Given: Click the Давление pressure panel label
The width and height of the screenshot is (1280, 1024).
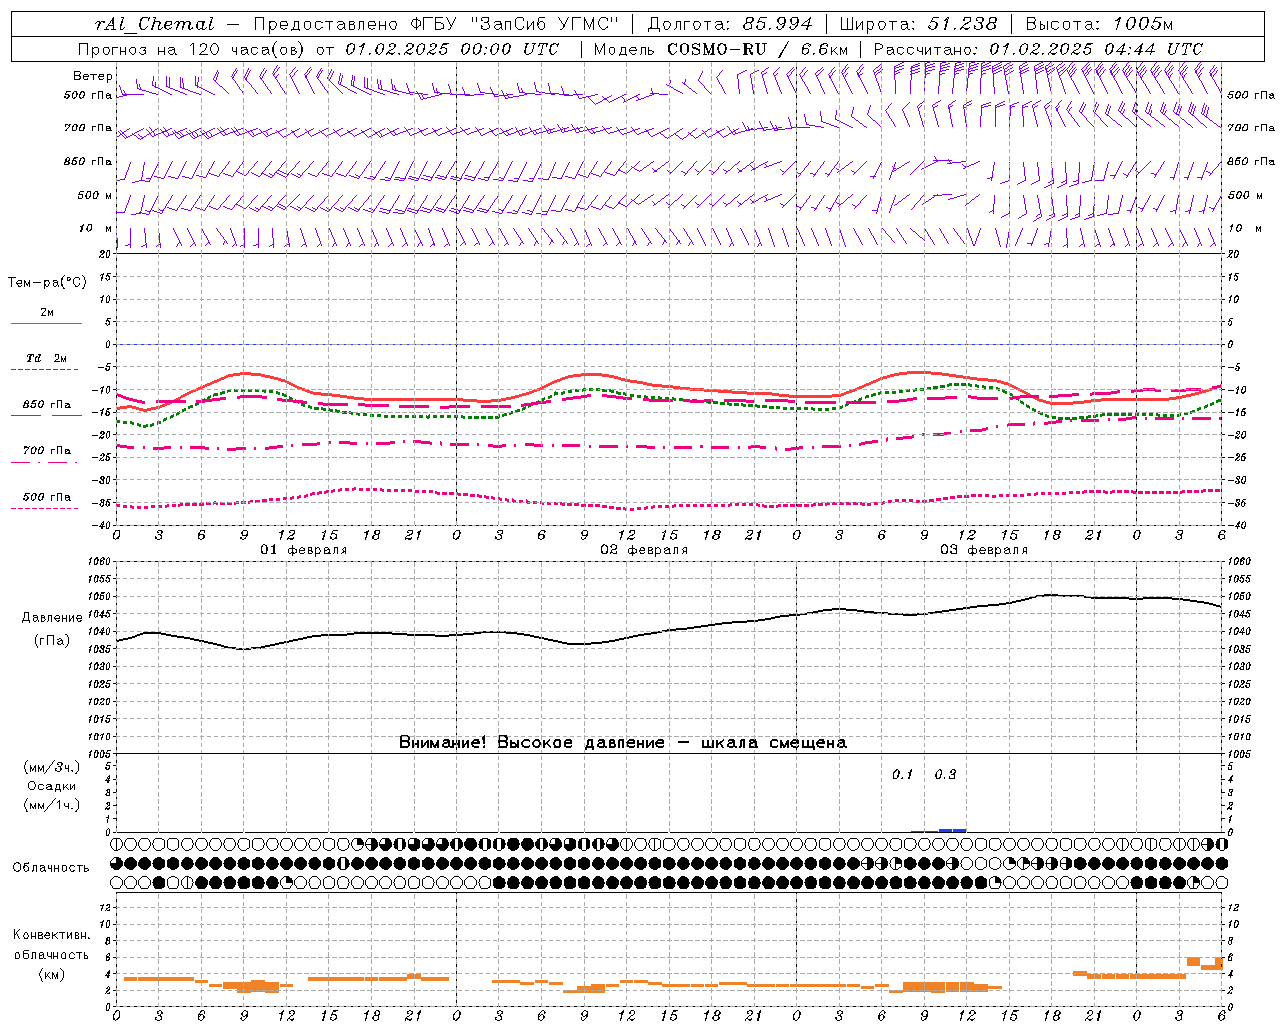Looking at the screenshot, I should 52,618.
